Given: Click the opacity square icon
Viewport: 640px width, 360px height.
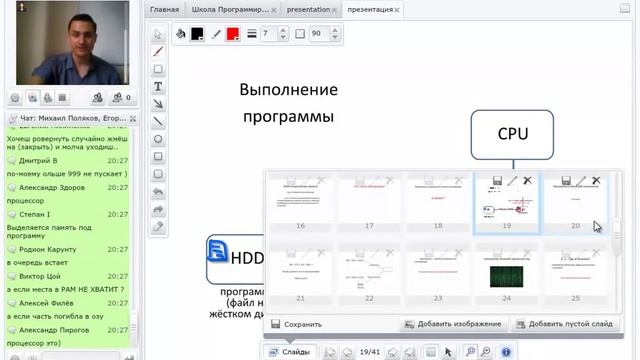Looking at the screenshot, I should [x=300, y=34].
